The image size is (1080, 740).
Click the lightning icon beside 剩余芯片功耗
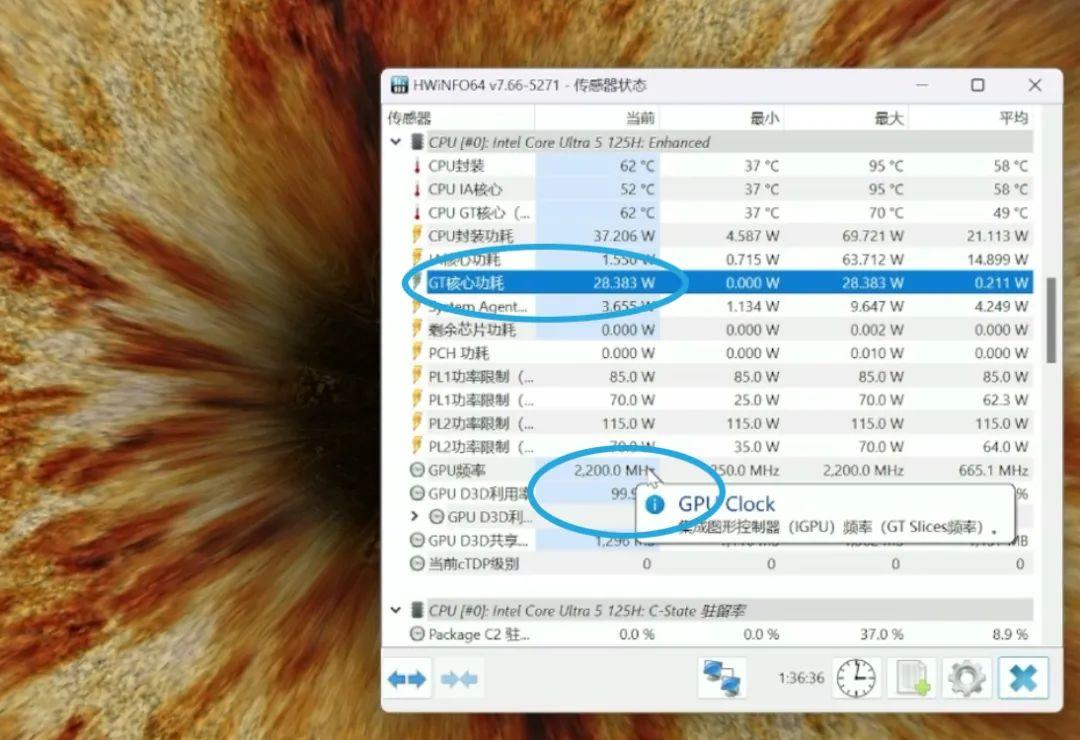417,329
